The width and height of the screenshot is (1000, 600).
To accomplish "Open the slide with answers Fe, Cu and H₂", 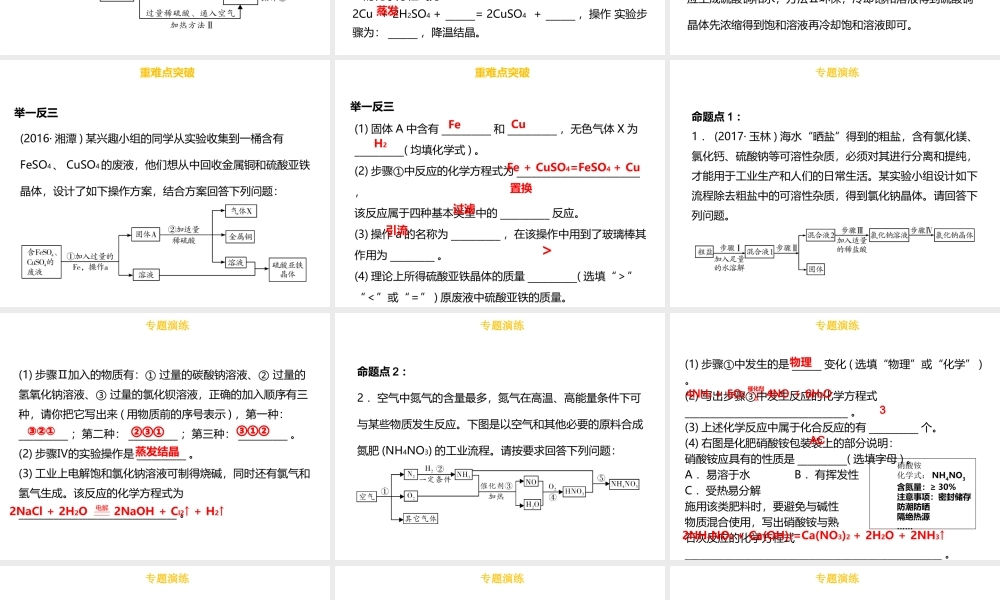I will click(500, 183).
